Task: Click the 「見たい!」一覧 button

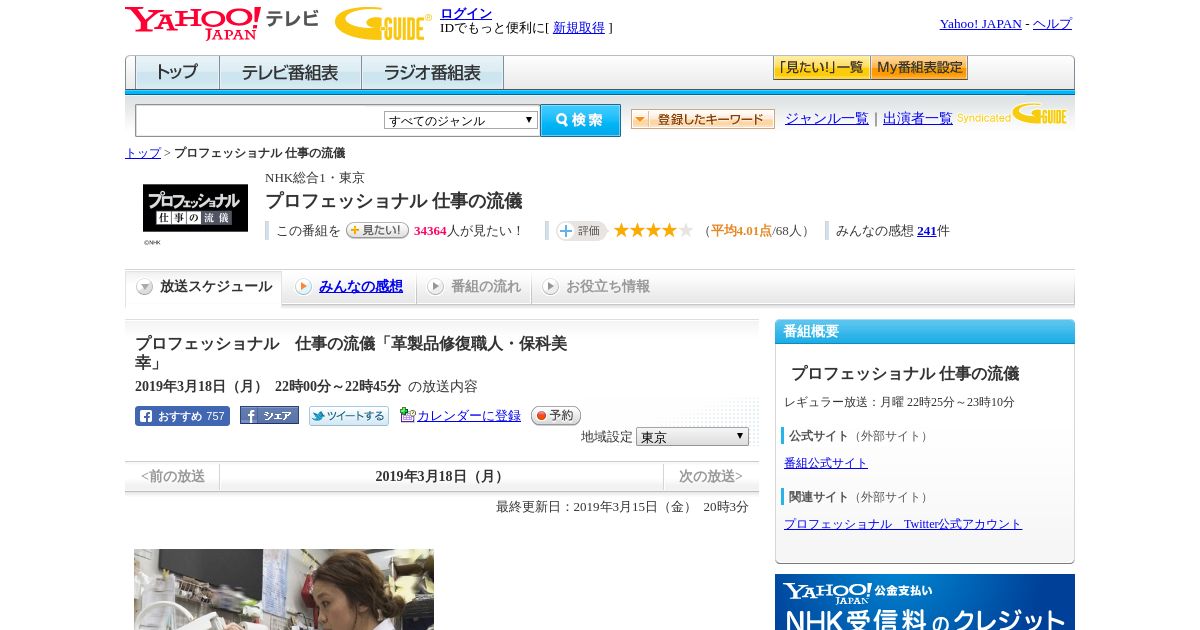Action: 821,68
